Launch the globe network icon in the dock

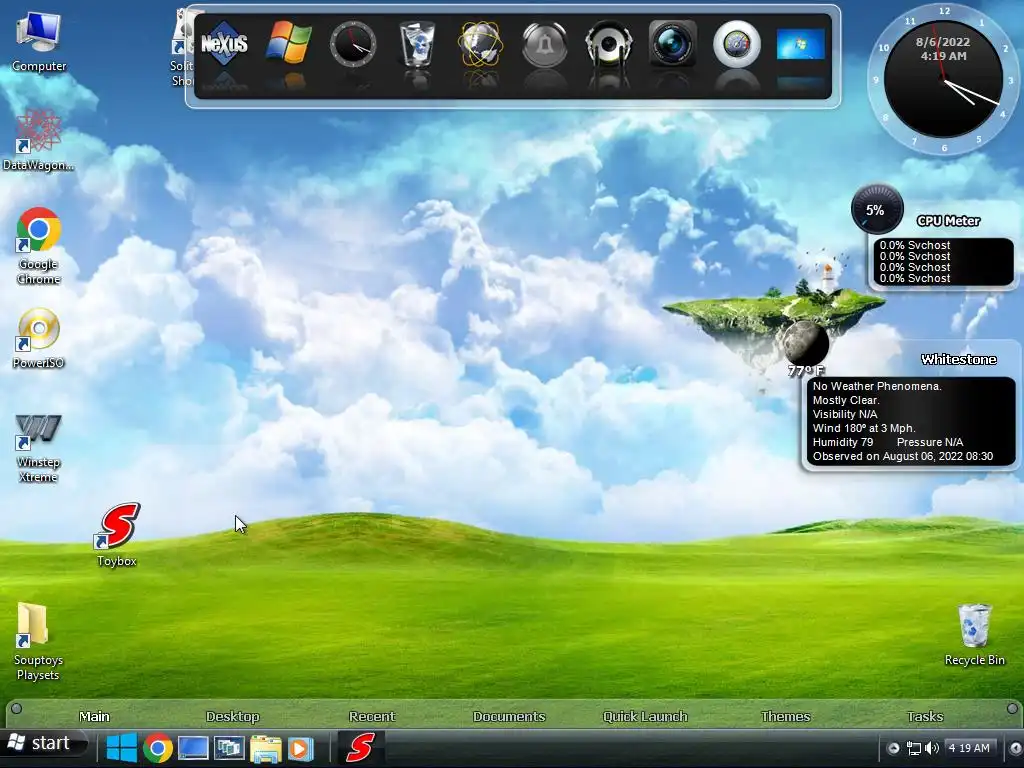coord(481,44)
